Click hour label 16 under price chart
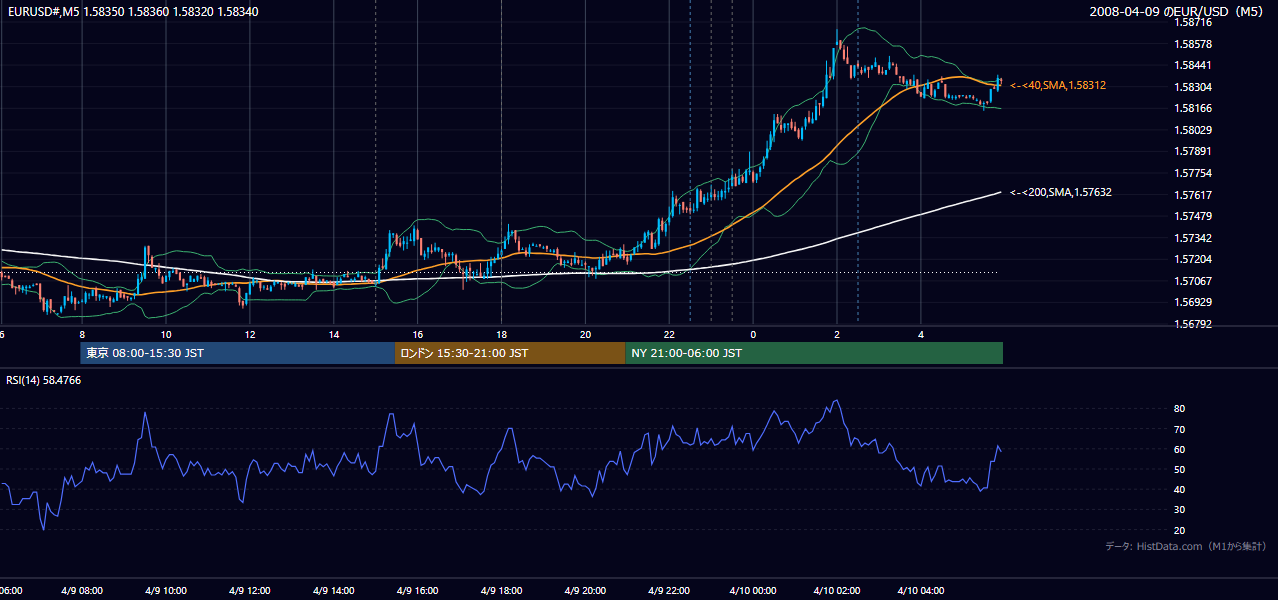This screenshot has width=1278, height=600. click(418, 335)
